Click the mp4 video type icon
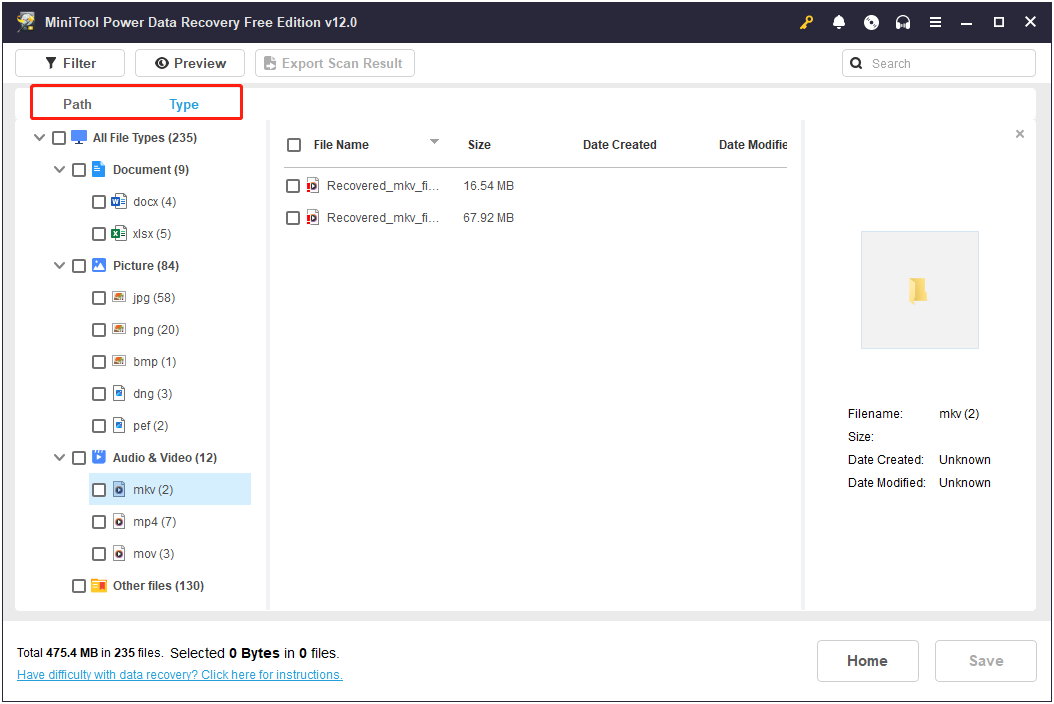 (x=119, y=521)
